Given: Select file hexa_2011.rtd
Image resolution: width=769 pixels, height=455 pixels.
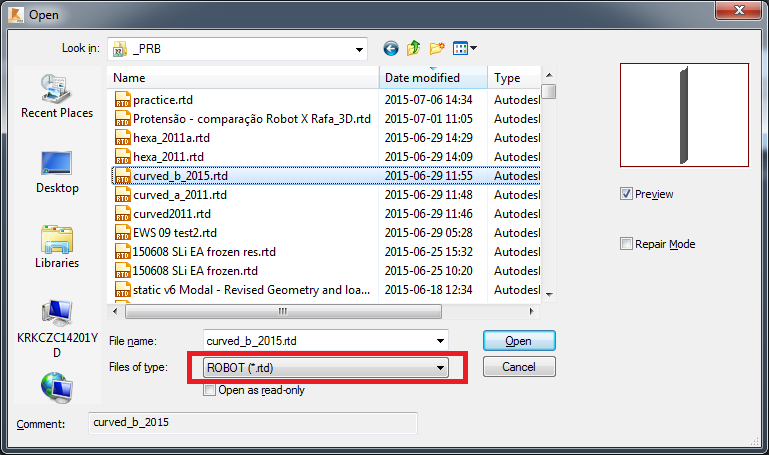Looking at the screenshot, I should point(168,157).
